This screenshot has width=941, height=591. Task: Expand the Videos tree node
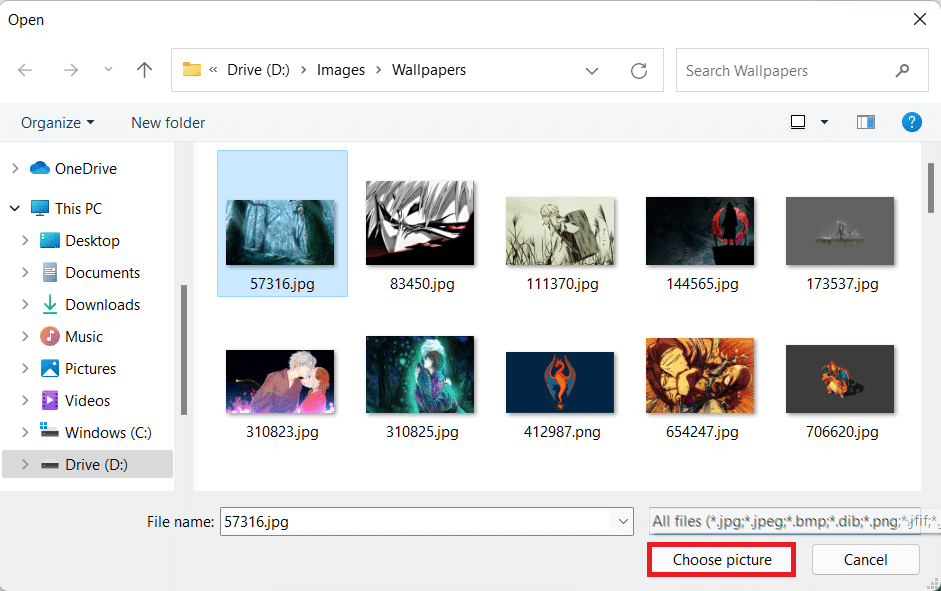(x=25, y=400)
